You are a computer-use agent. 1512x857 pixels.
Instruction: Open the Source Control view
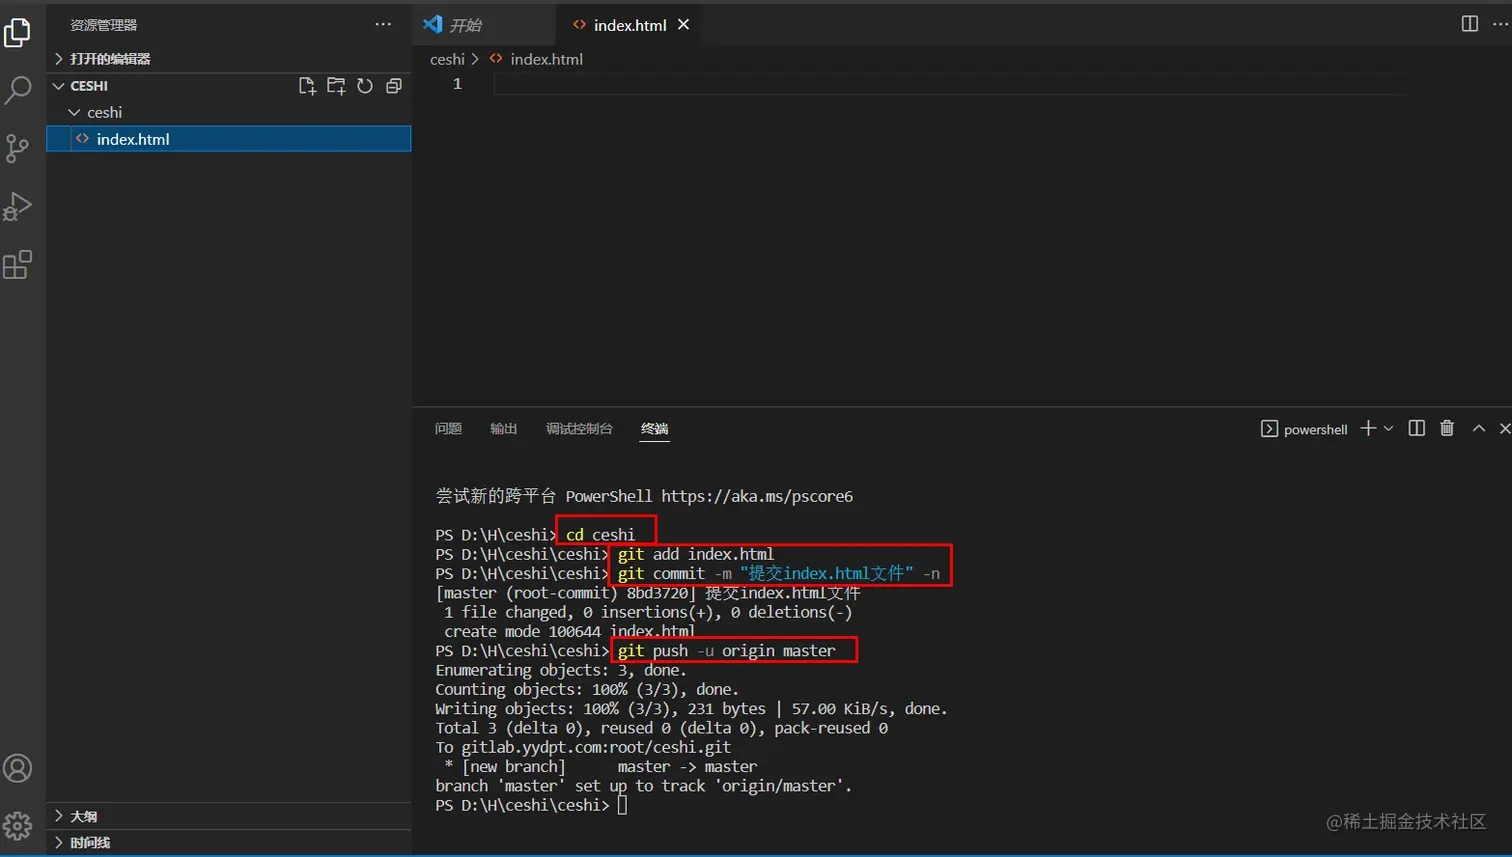18,148
